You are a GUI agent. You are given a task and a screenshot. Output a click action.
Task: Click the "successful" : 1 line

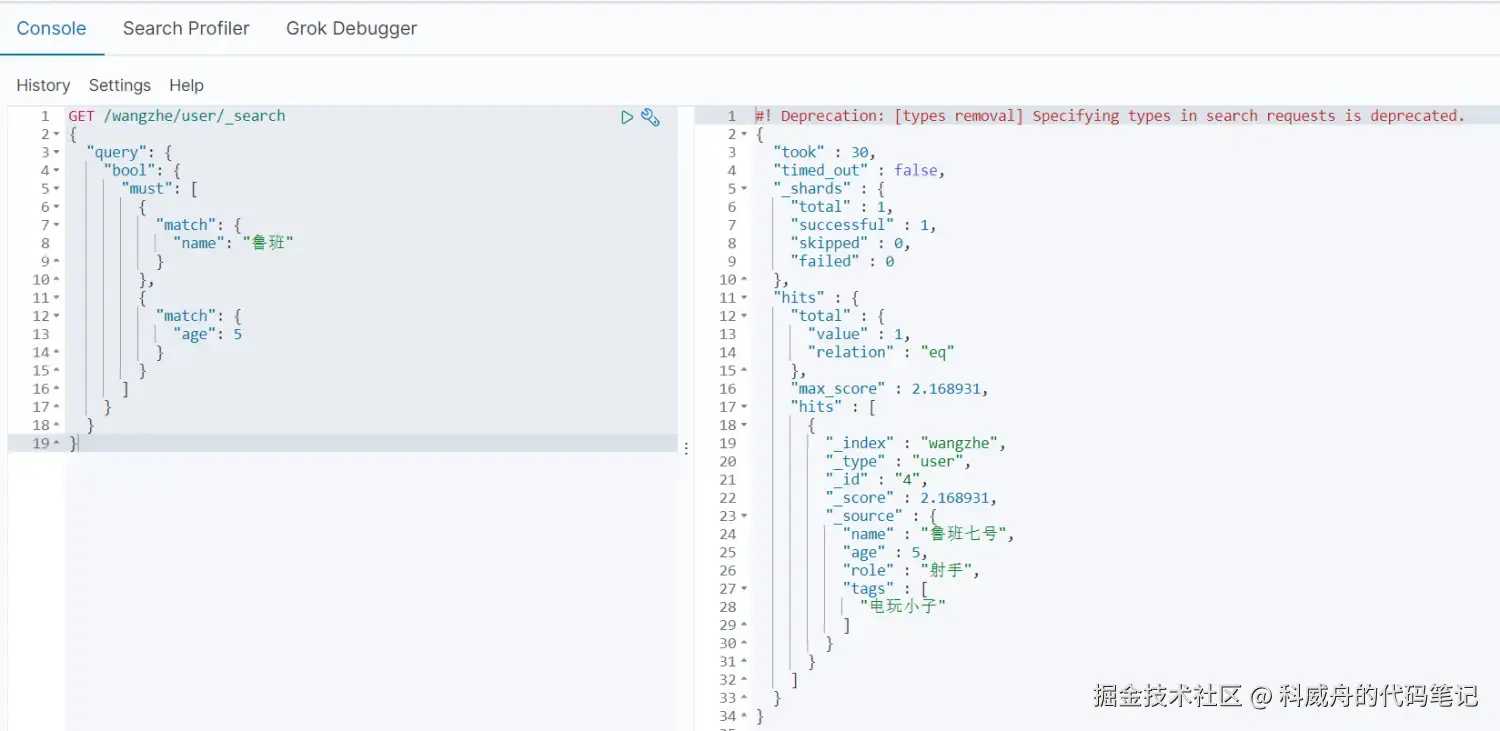863,225
